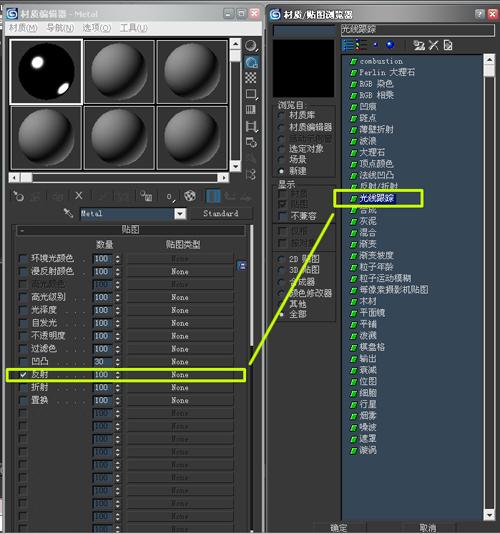Open the 选项(O) menu

tap(97, 28)
